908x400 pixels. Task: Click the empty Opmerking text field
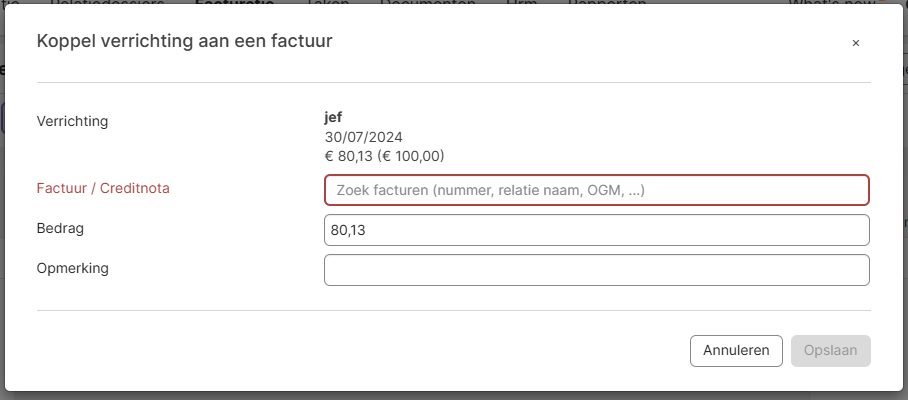click(596, 270)
